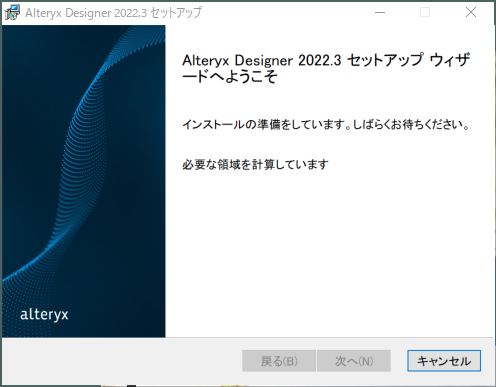Image resolution: width=496 pixels, height=387 pixels.
Task: Close the setup wizard with the X
Action: click(471, 12)
